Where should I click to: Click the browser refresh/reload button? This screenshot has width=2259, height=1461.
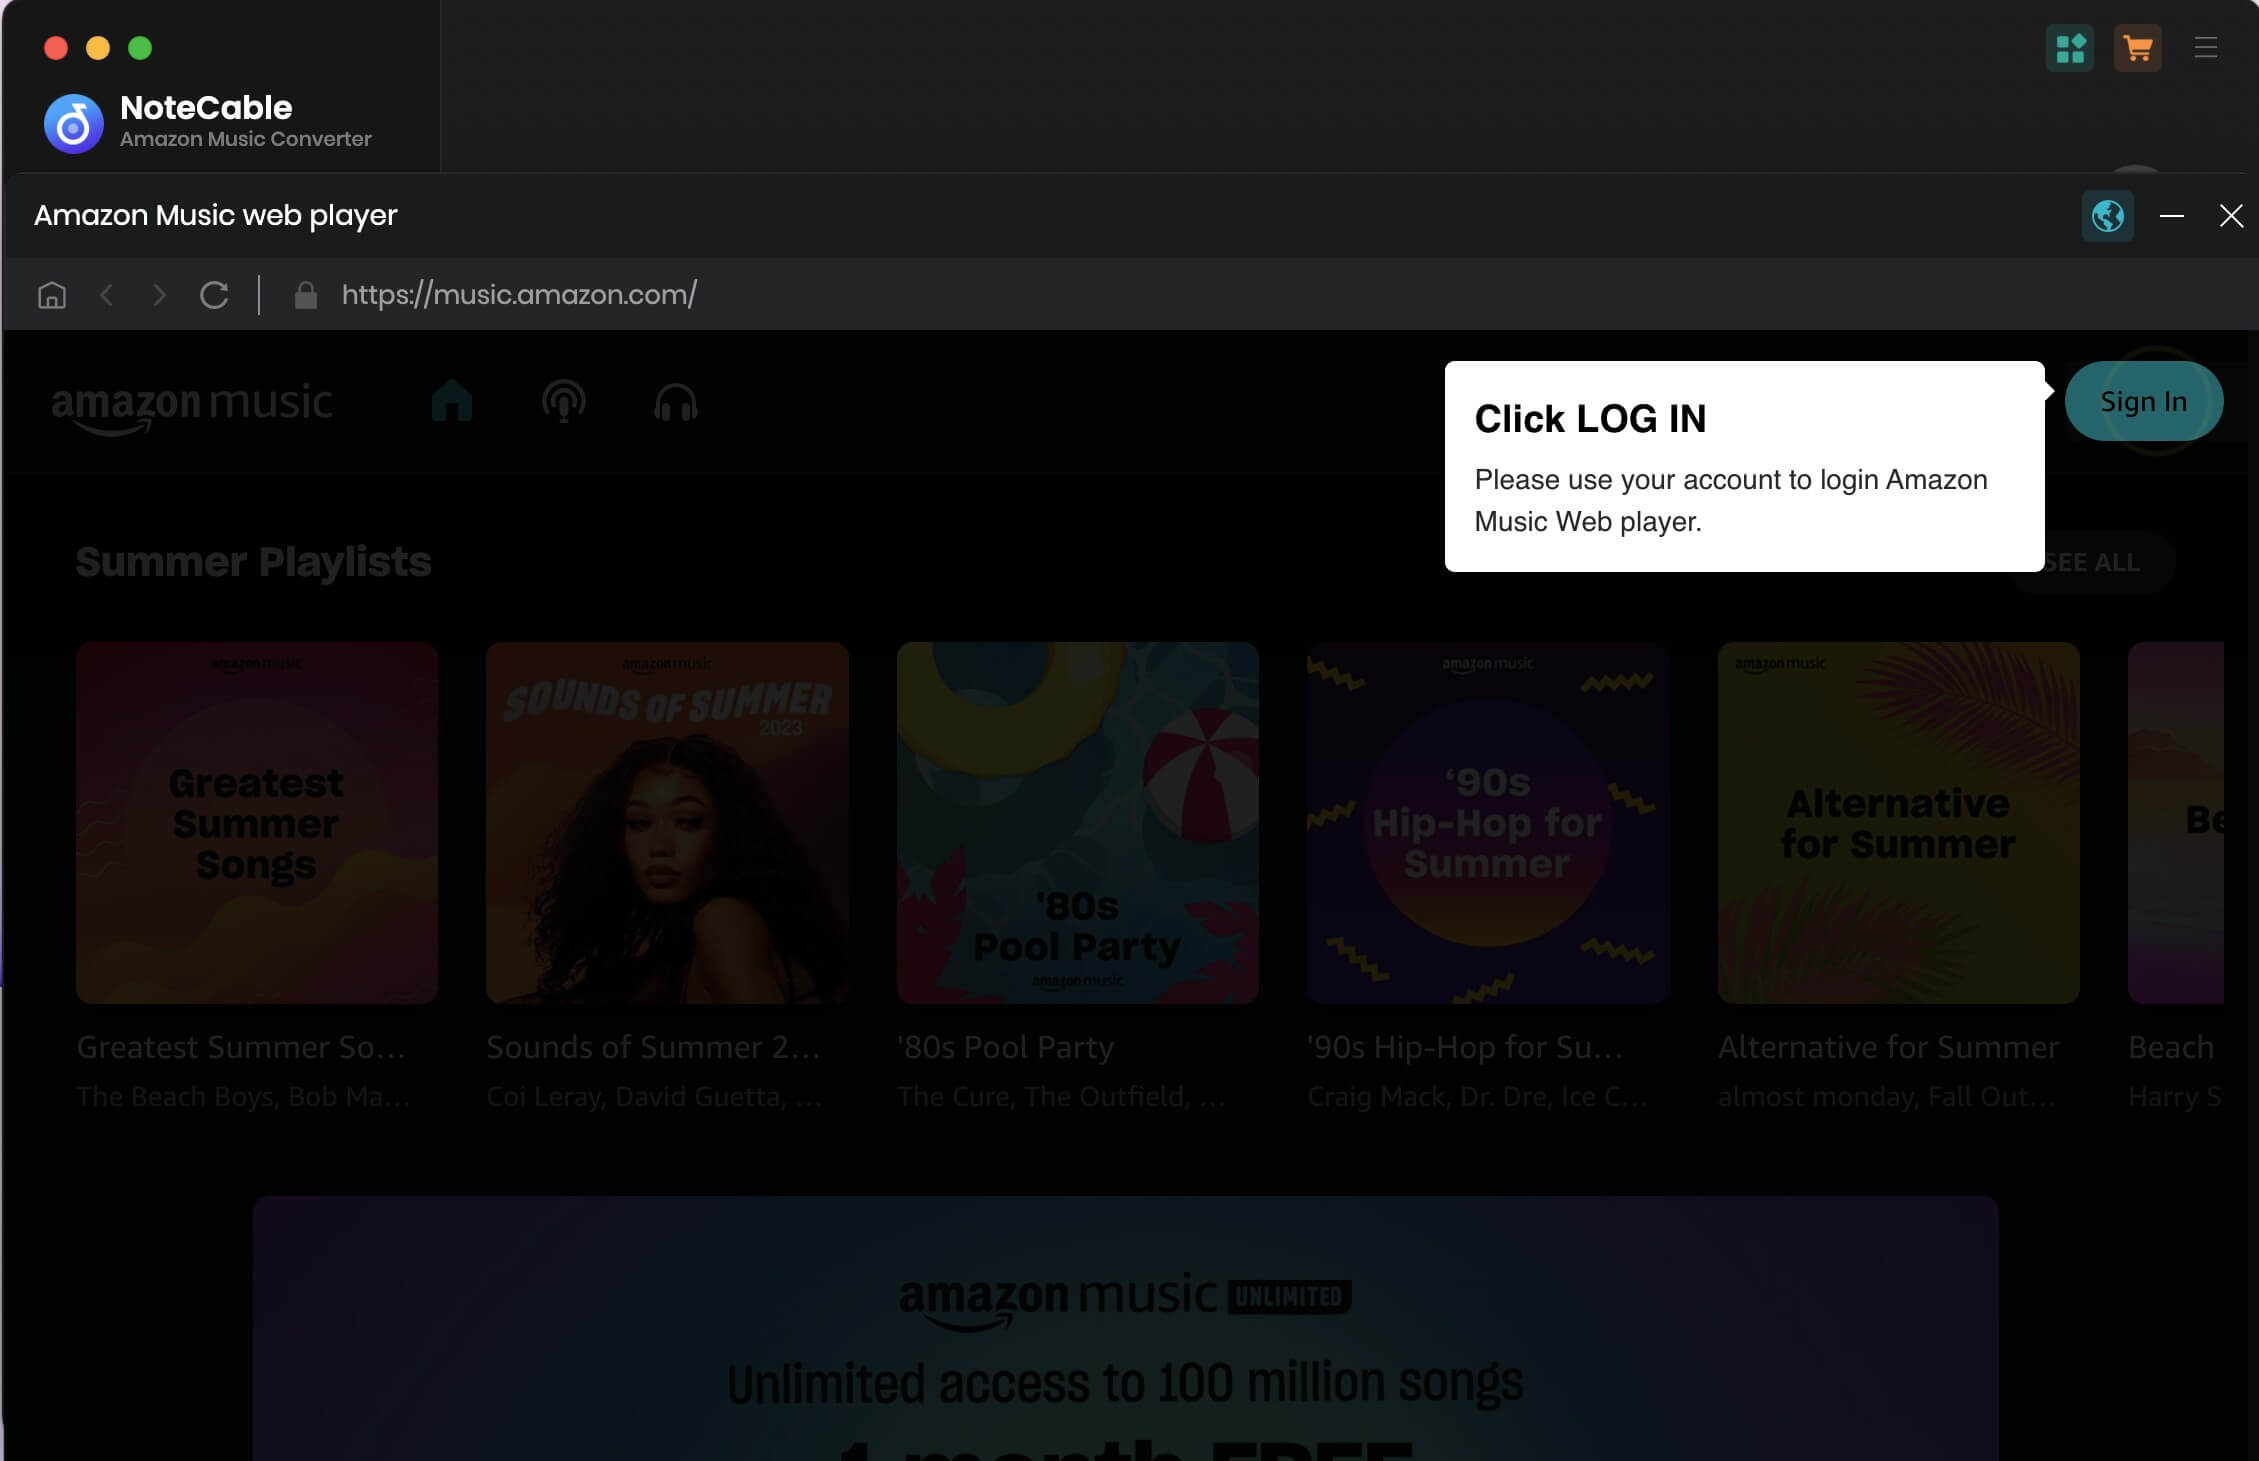click(x=214, y=295)
